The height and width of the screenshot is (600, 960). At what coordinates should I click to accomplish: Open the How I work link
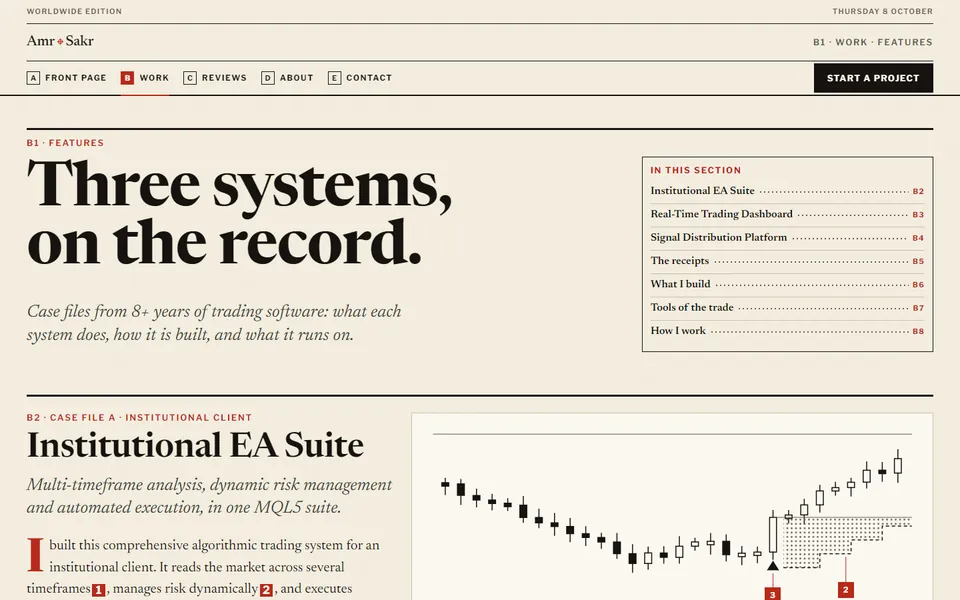tap(787, 331)
